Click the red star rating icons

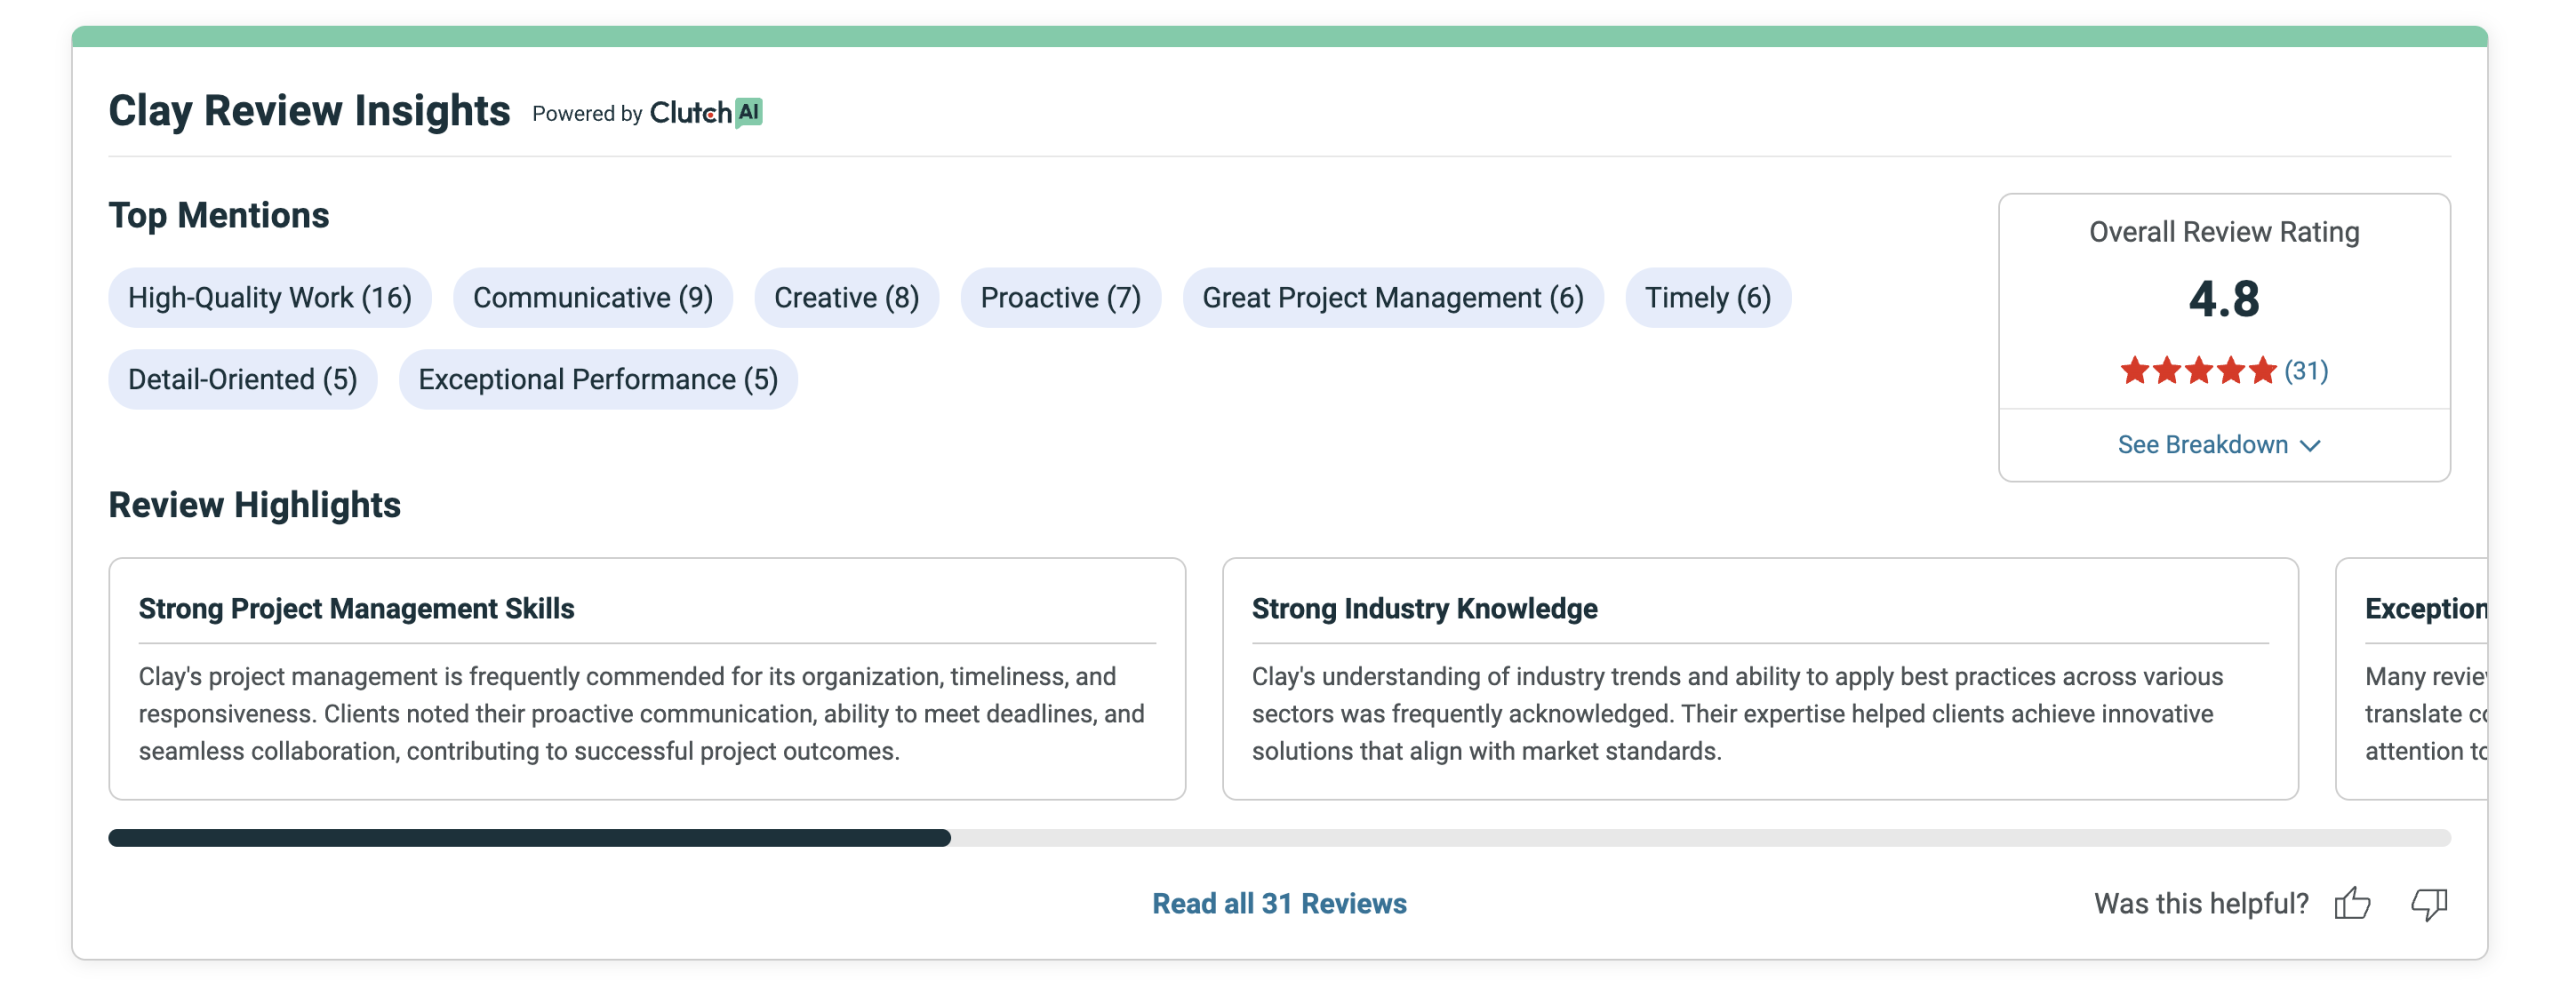point(2197,371)
